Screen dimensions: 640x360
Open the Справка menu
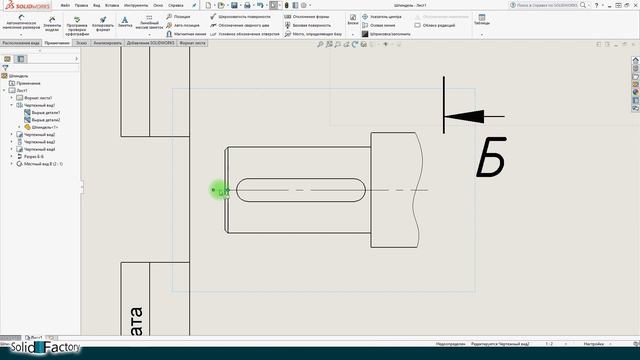click(x=176, y=5)
